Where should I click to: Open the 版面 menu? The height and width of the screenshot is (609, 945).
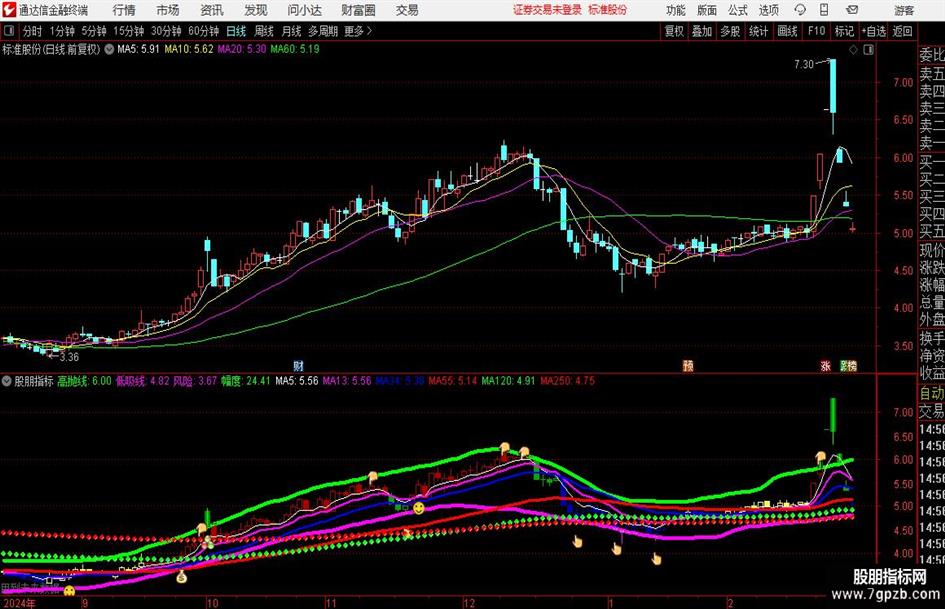[707, 10]
